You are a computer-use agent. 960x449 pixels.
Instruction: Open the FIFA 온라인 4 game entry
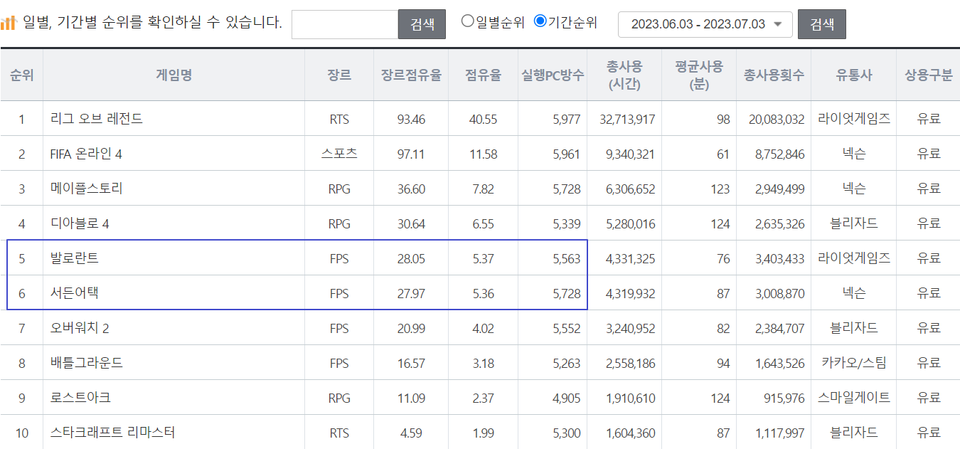pos(86,154)
